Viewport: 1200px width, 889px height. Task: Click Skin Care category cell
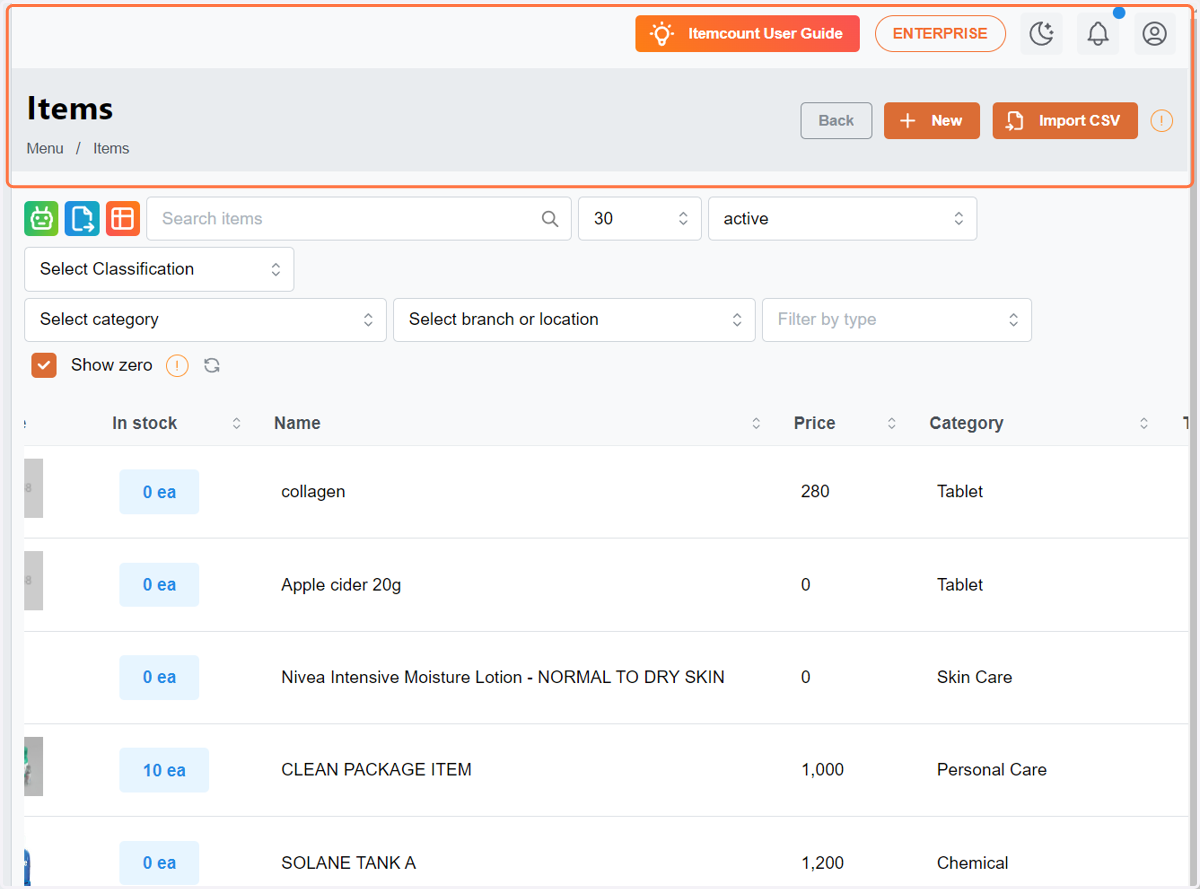974,677
